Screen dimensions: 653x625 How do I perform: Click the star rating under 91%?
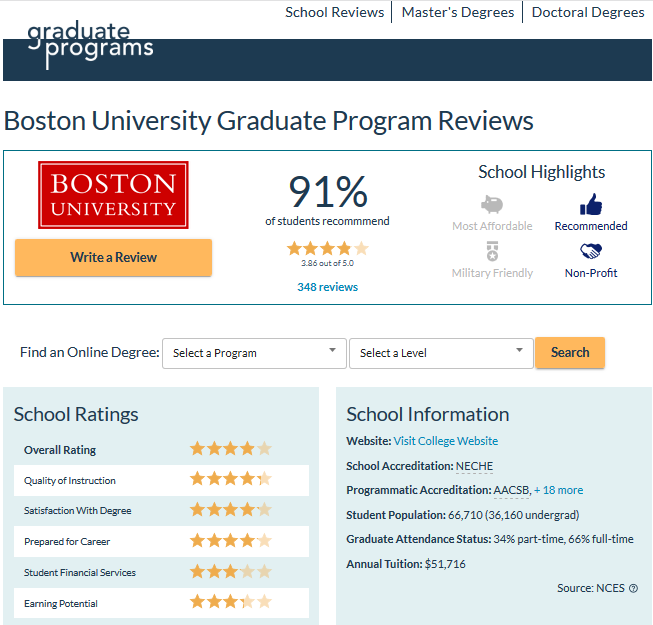point(327,248)
